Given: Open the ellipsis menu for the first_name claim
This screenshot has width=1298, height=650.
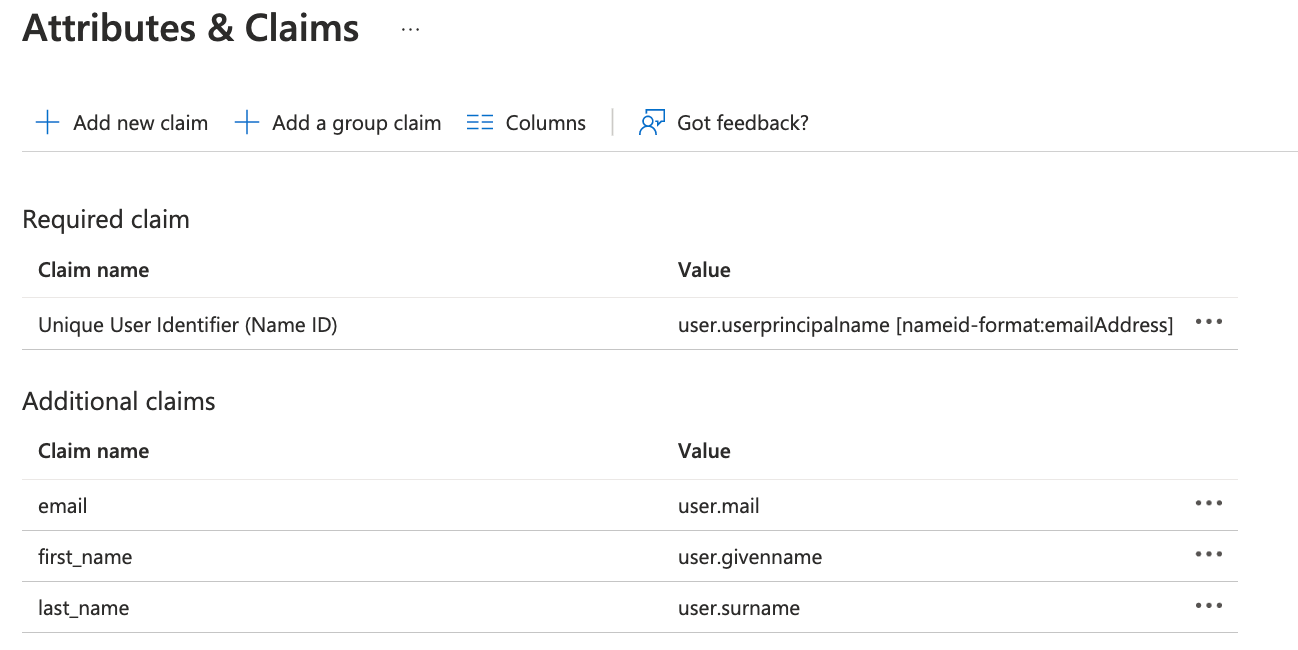Looking at the screenshot, I should click(x=1208, y=555).
